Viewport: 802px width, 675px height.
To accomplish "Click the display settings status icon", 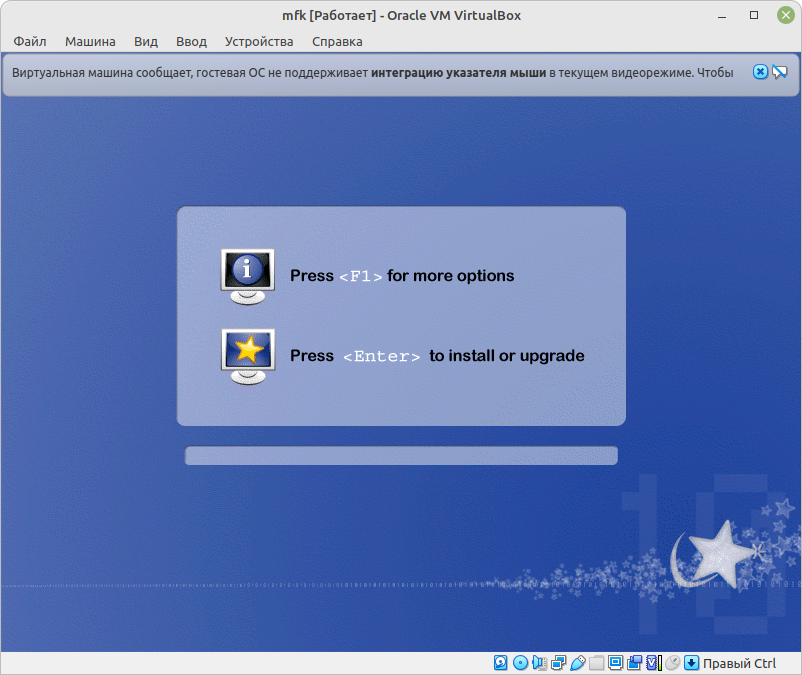I will [615, 663].
